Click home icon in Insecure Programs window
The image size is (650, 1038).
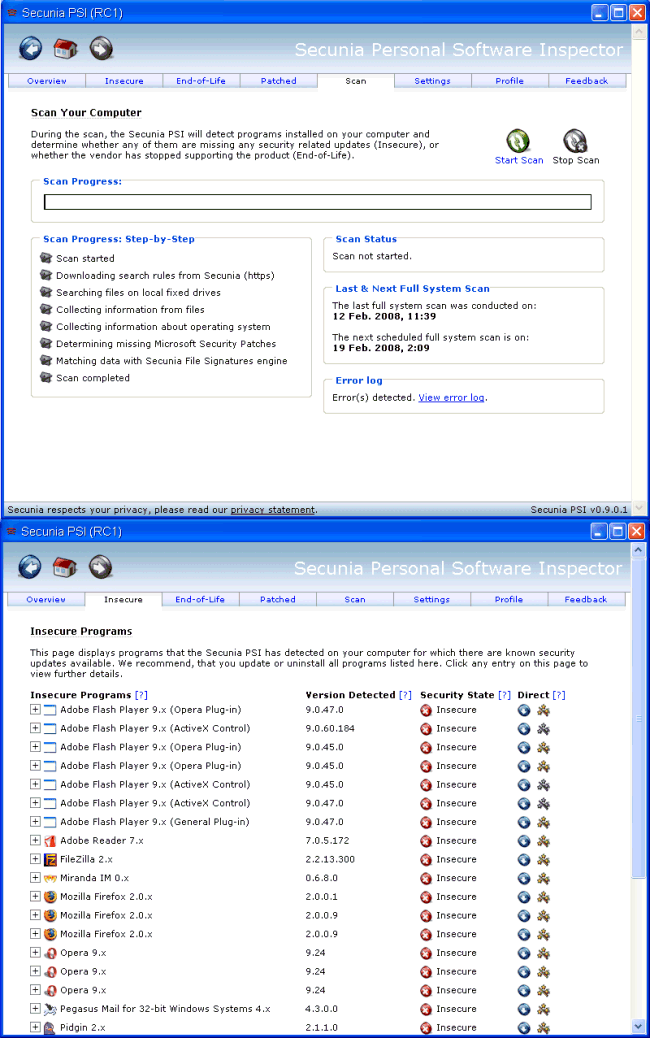(x=65, y=567)
